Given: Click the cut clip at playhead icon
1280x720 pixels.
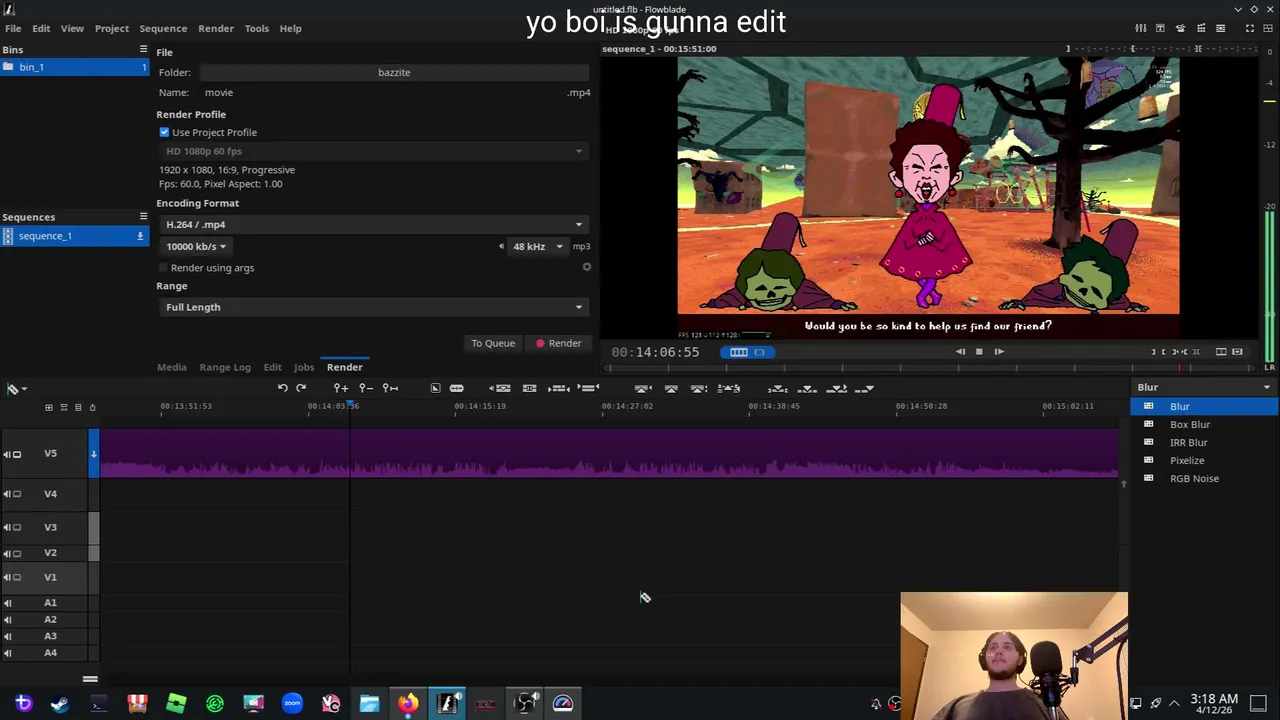Looking at the screenshot, I should 456,388.
